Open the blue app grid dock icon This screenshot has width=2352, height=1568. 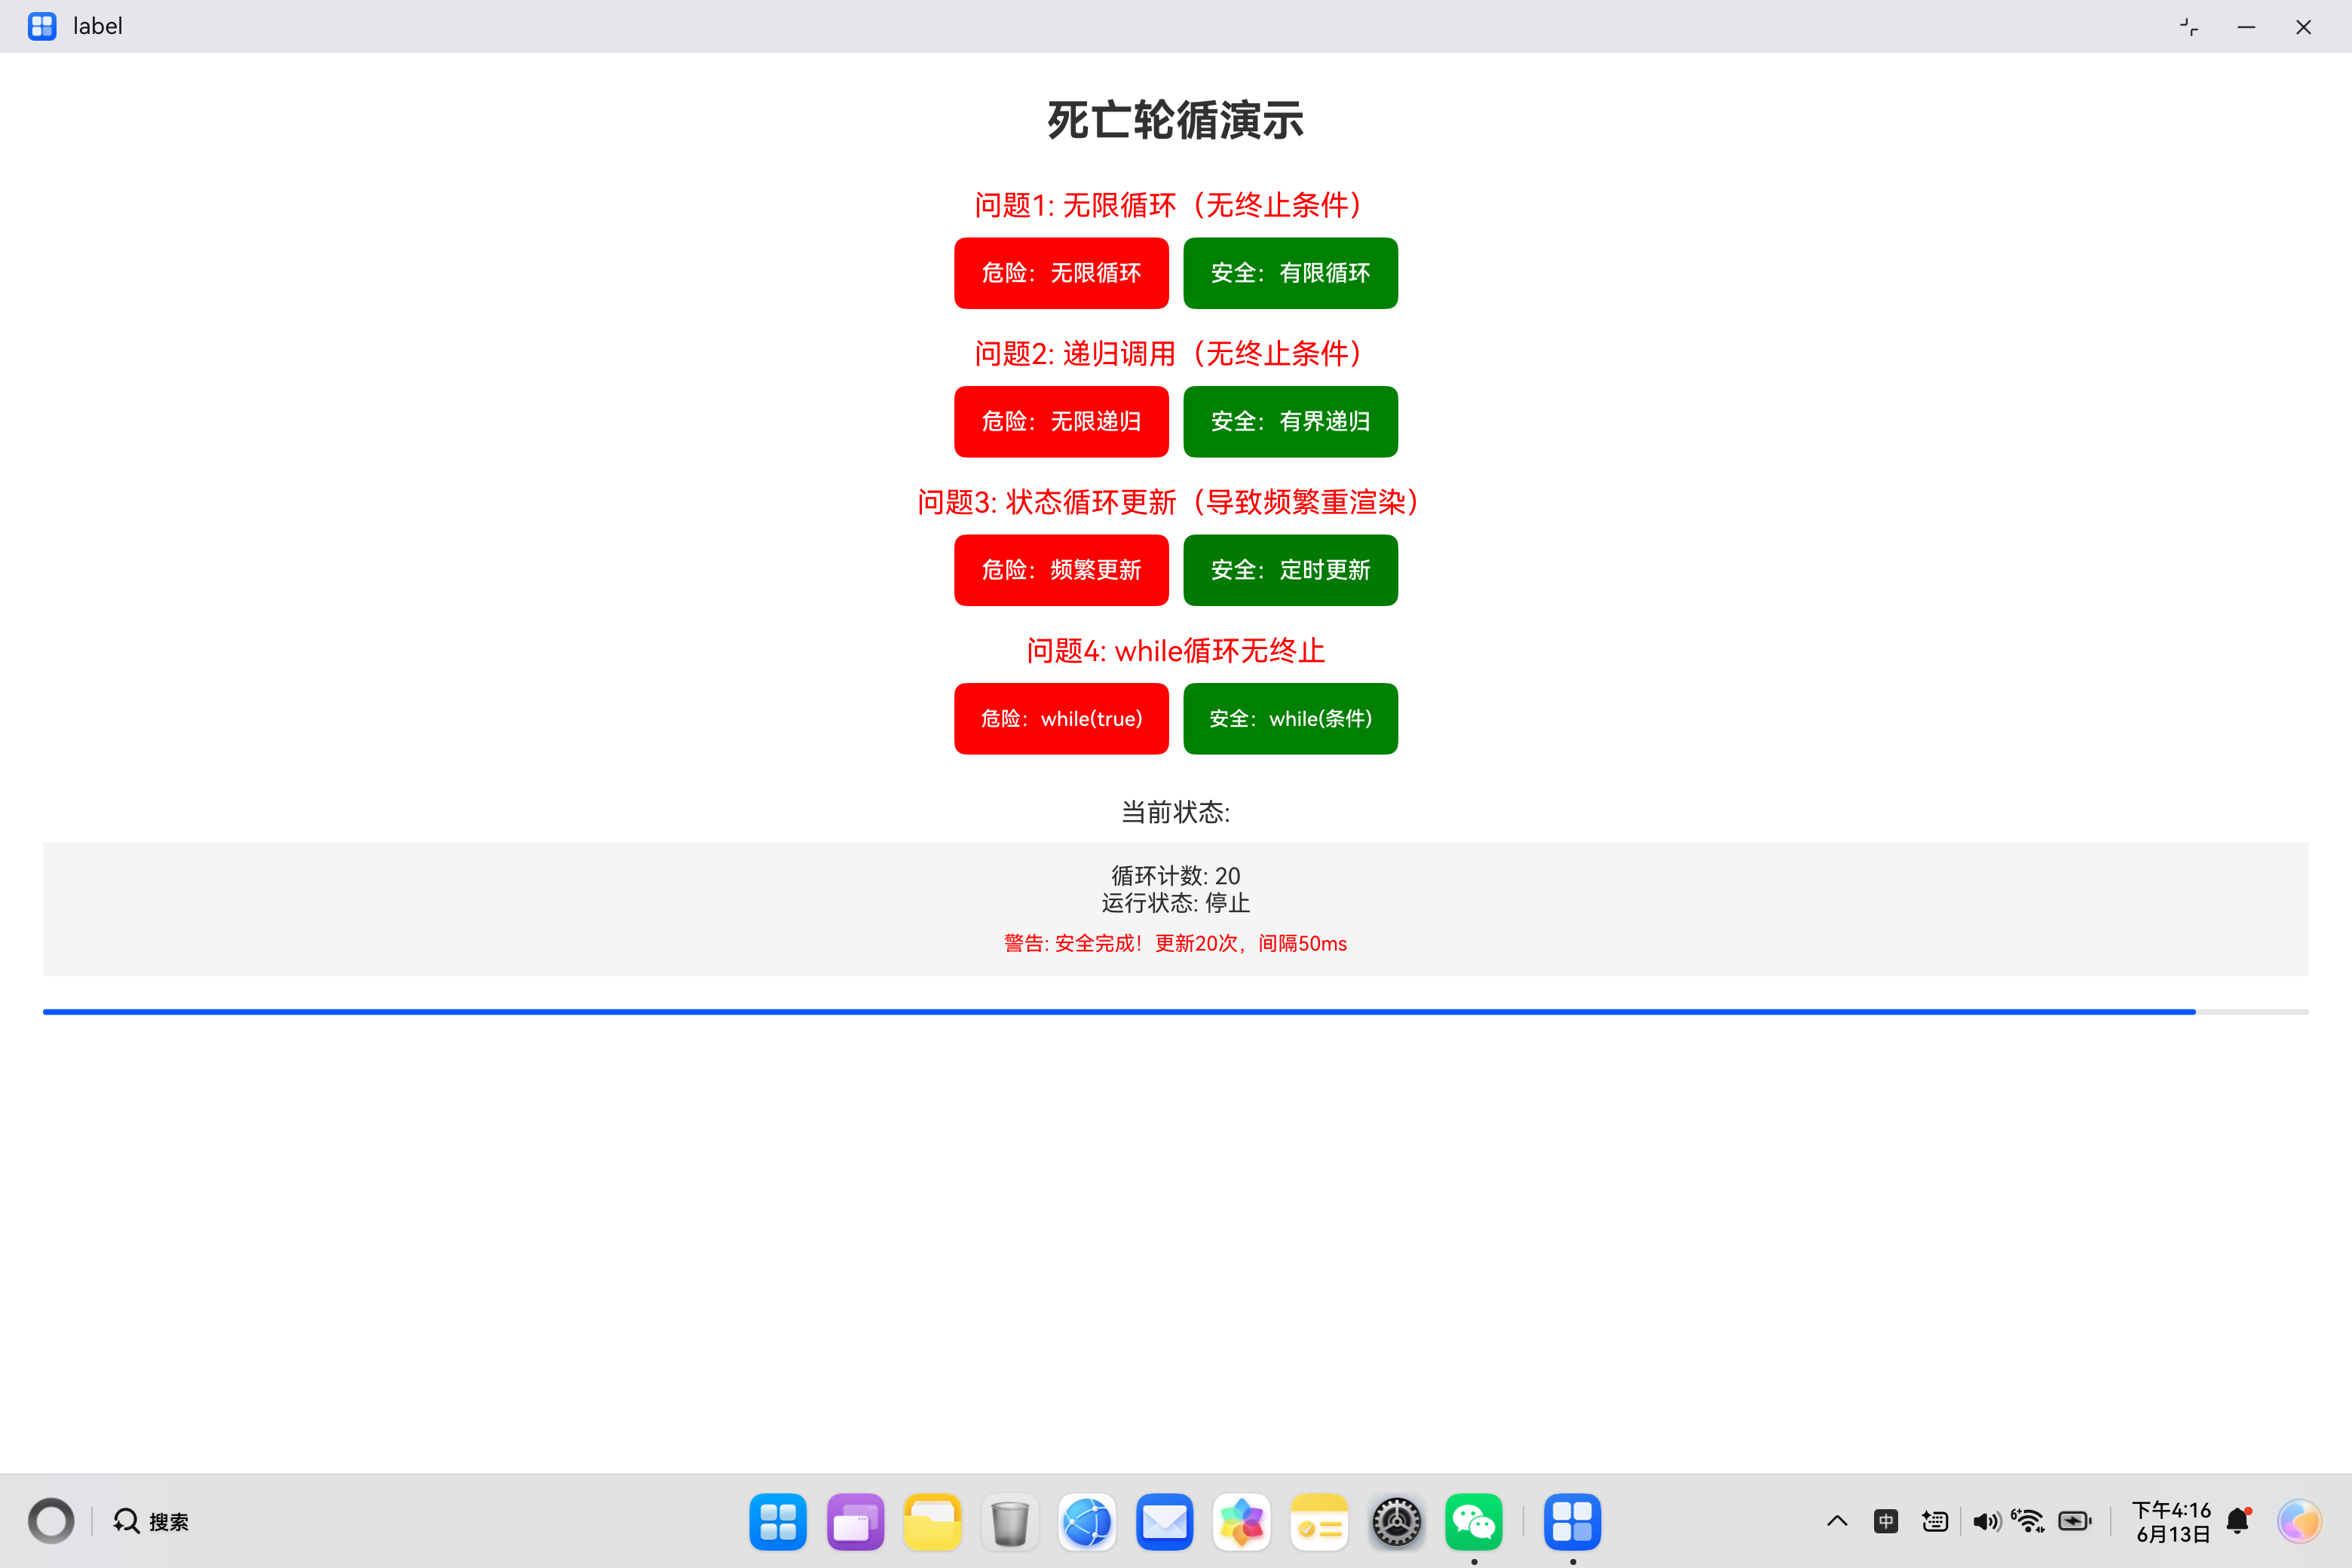tap(778, 1522)
